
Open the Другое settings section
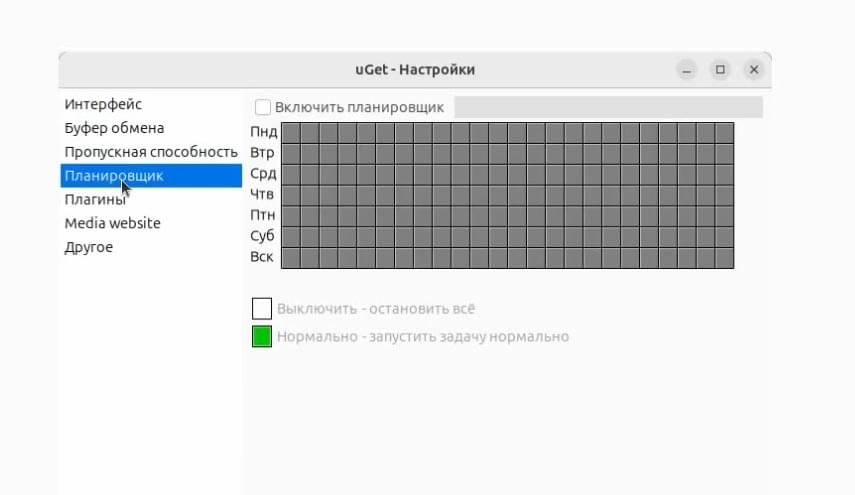(151, 247)
